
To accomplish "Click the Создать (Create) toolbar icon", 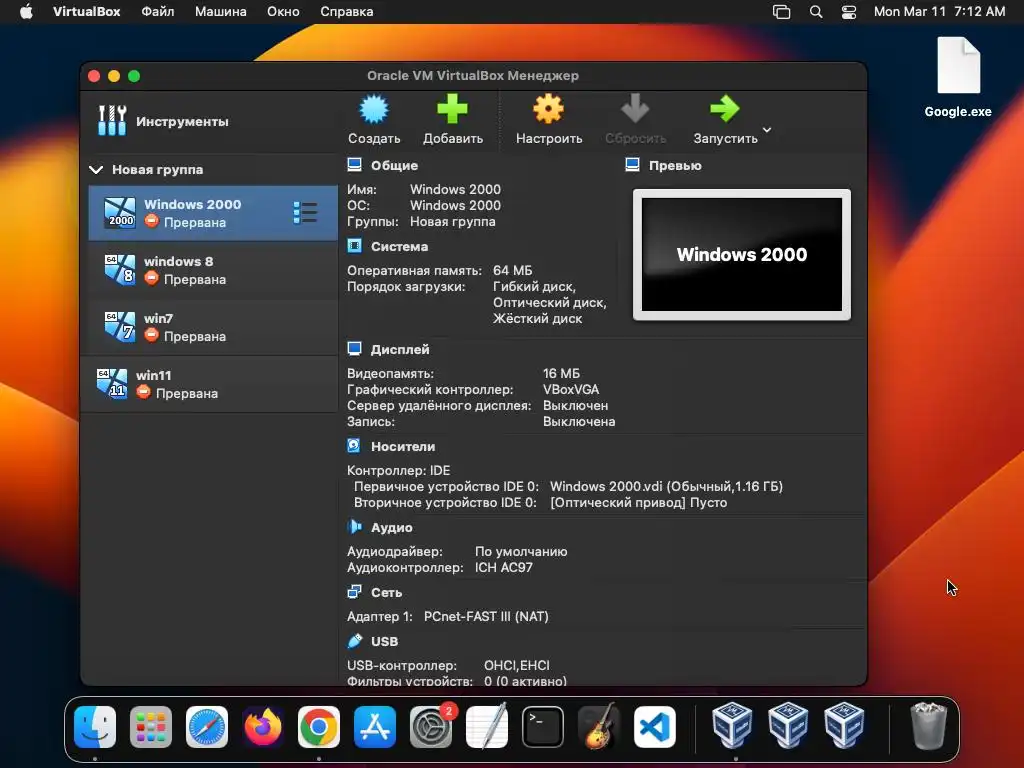I will coord(374,109).
